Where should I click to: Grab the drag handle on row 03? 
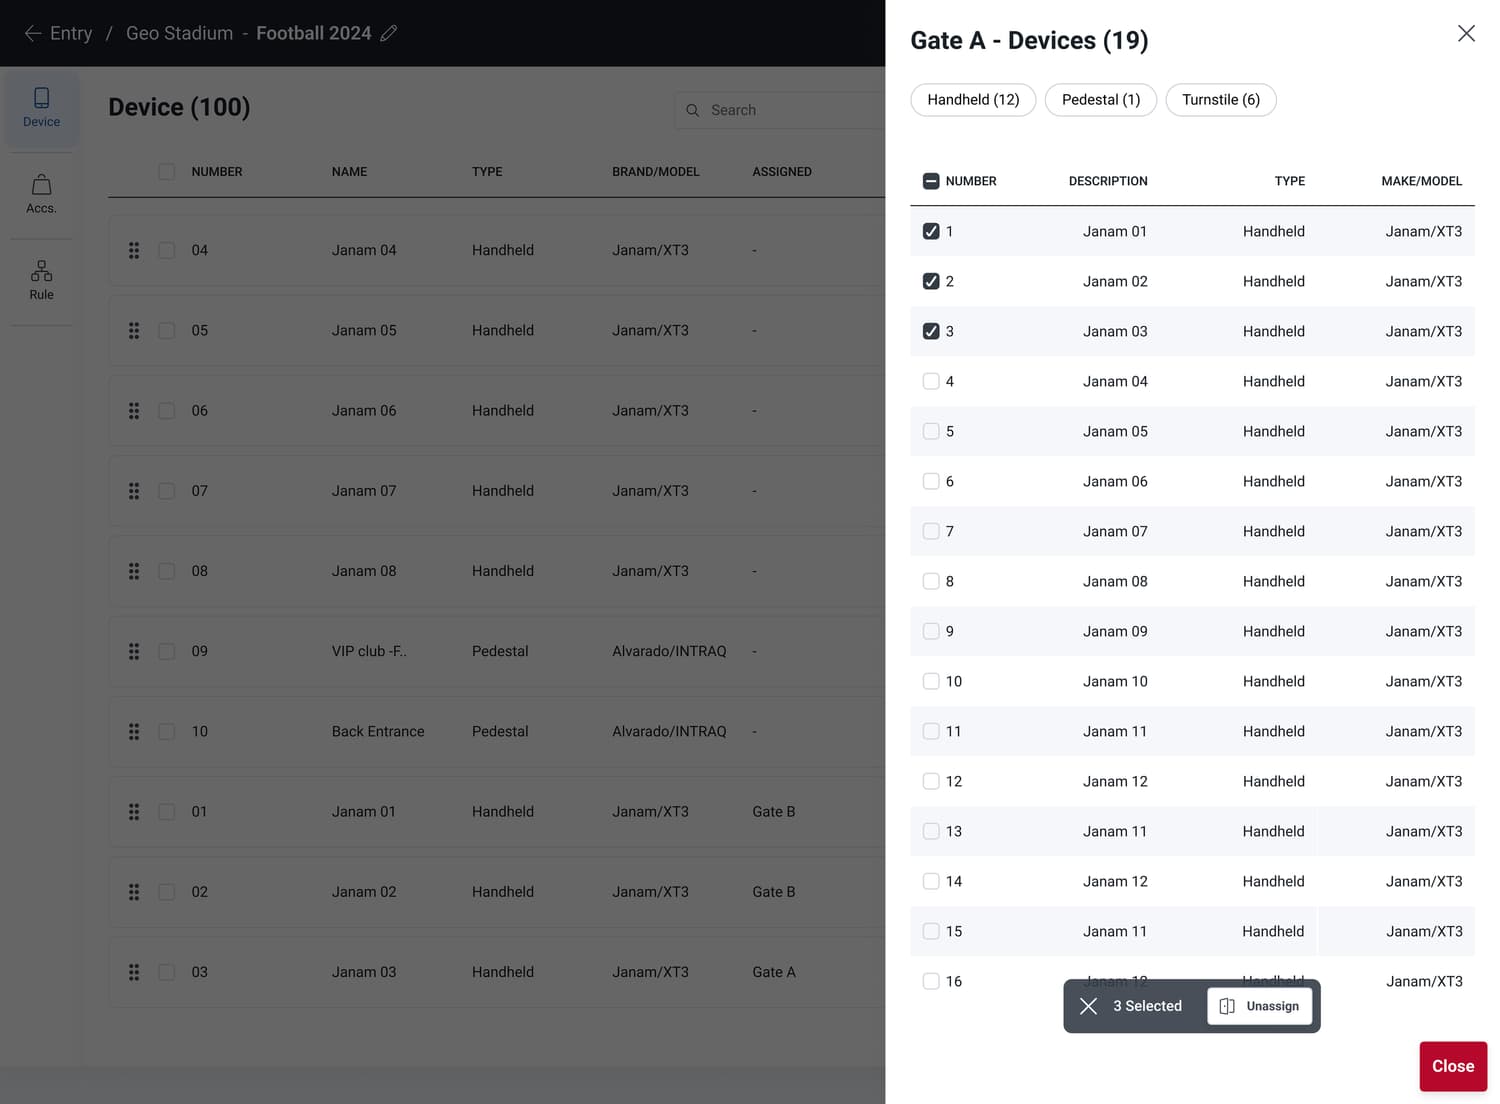[134, 972]
